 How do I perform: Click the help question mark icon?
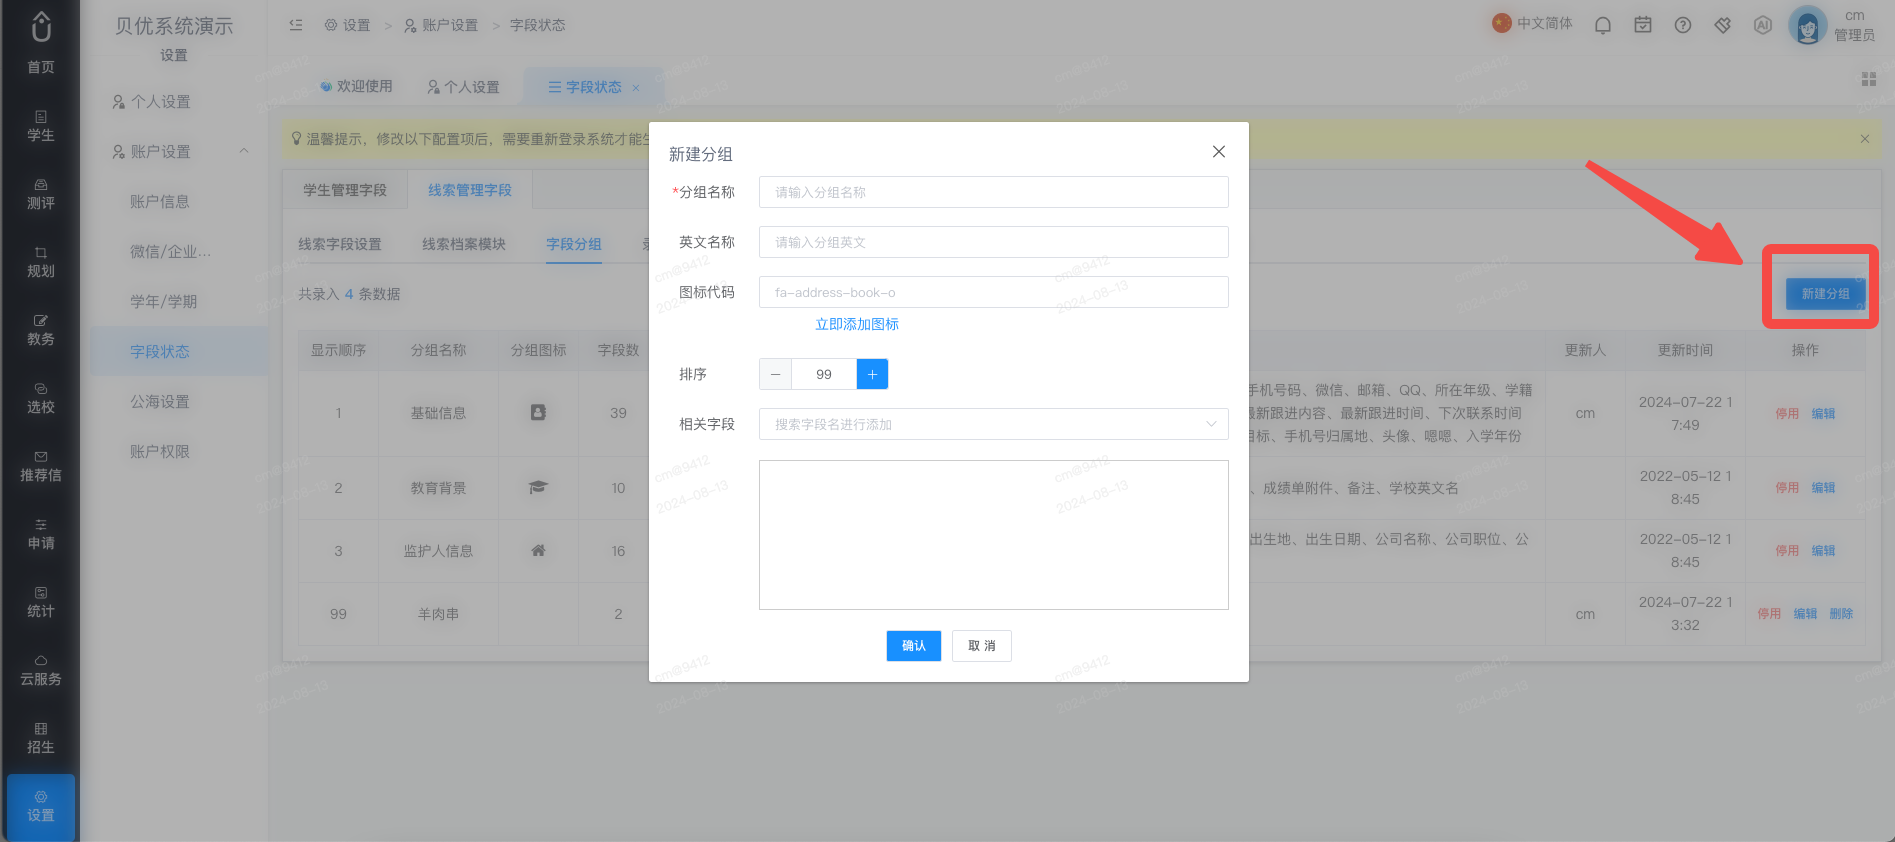[1683, 25]
